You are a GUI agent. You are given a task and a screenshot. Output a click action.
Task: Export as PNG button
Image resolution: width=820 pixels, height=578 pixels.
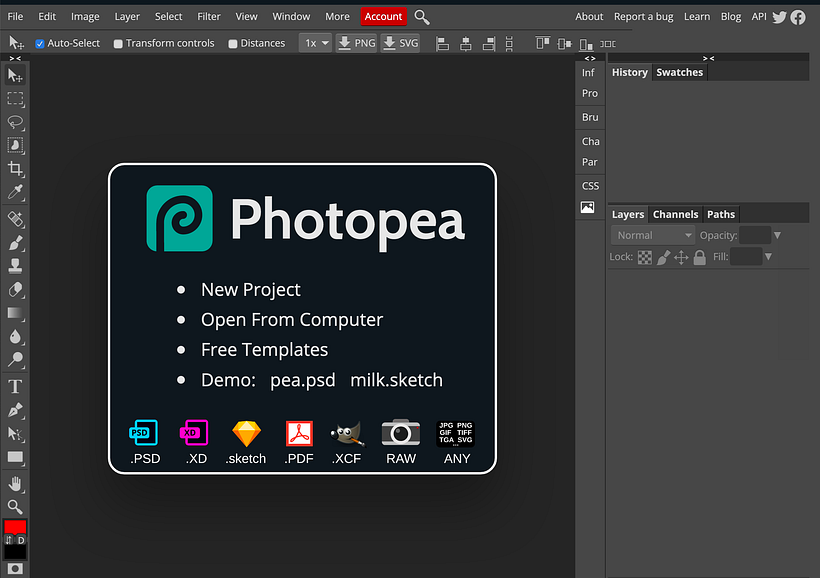tap(356, 43)
